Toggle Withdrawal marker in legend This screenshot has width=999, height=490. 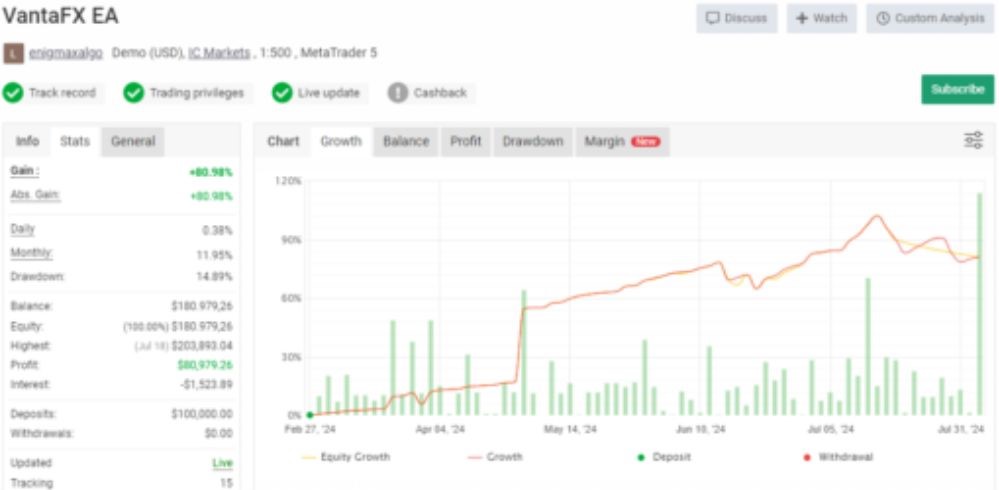tap(838, 457)
